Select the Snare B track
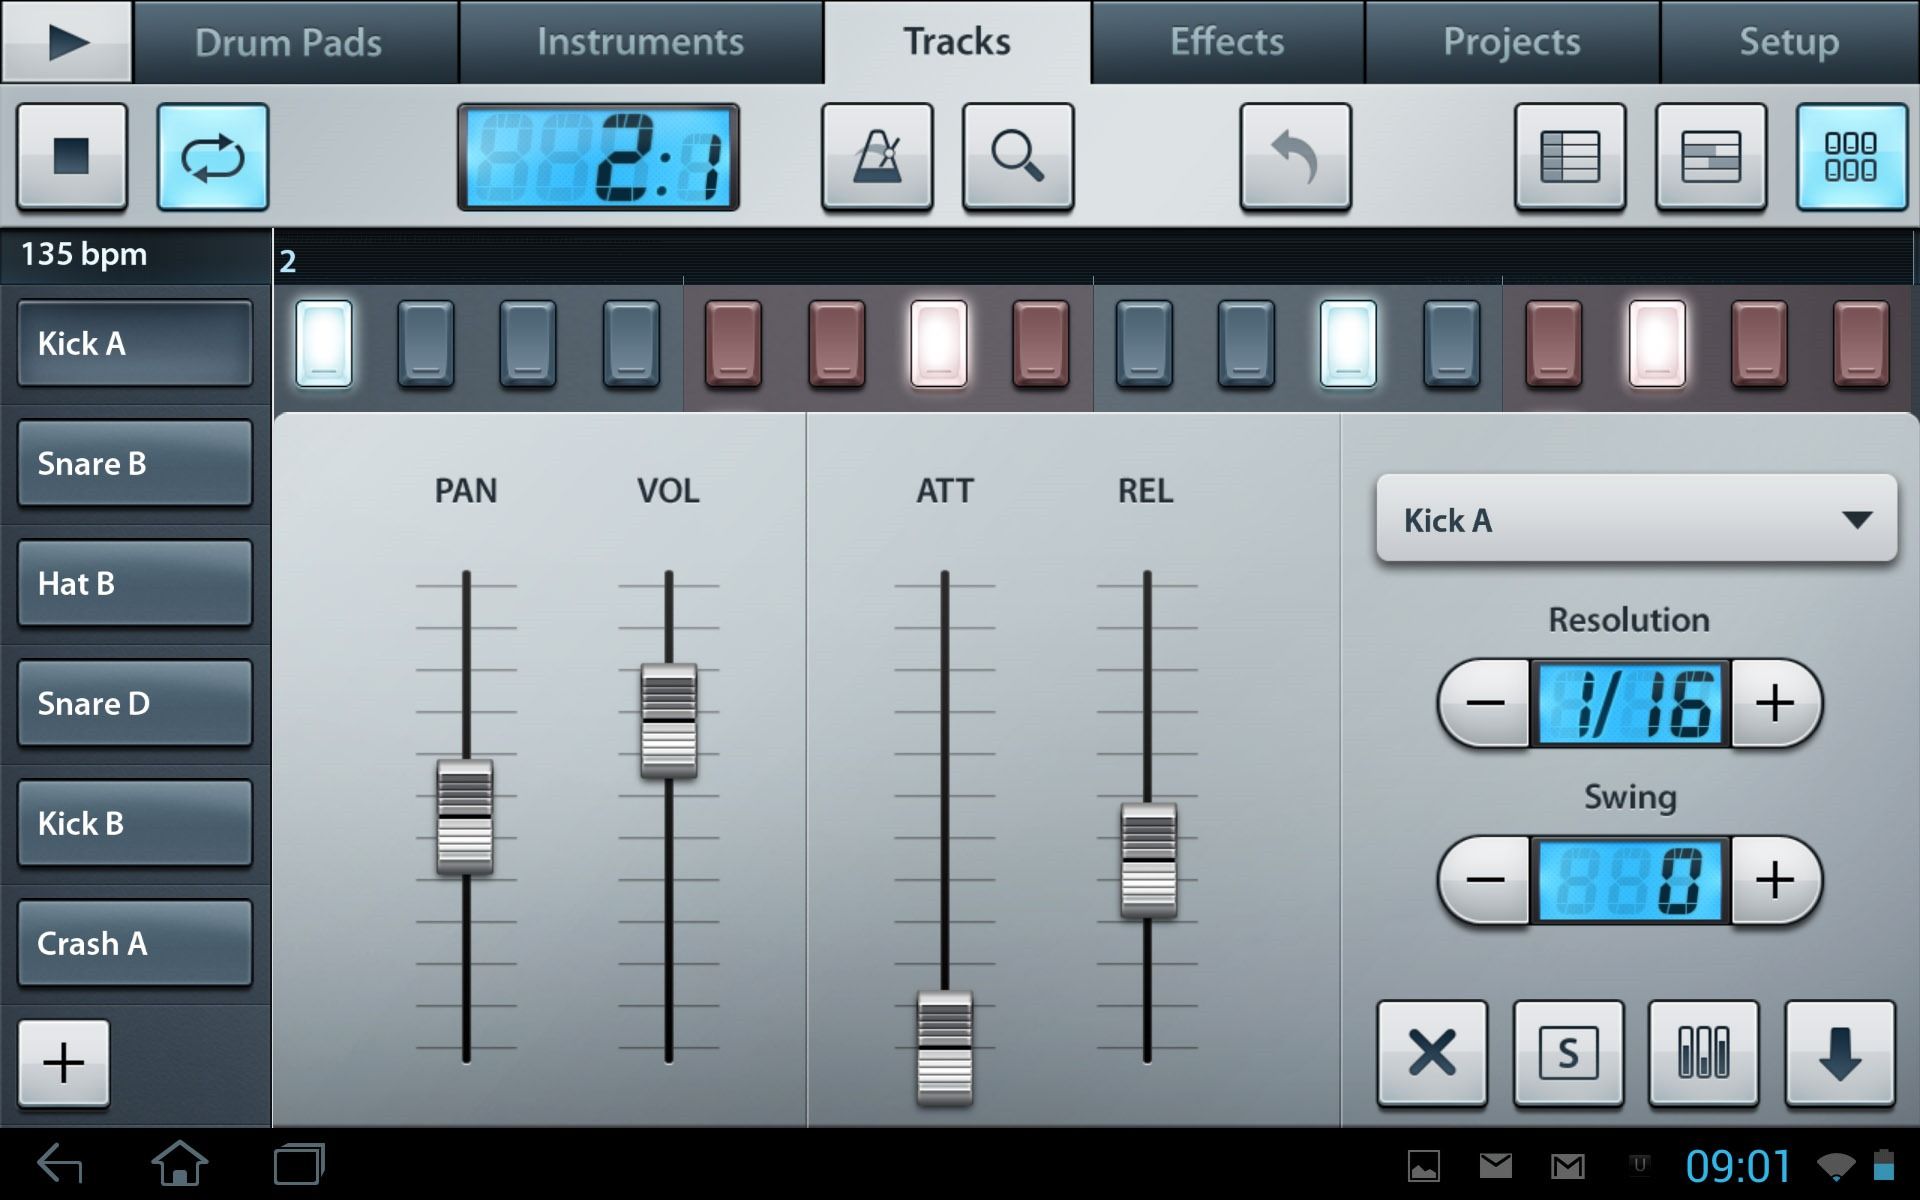The width and height of the screenshot is (1920, 1200). tap(134, 464)
